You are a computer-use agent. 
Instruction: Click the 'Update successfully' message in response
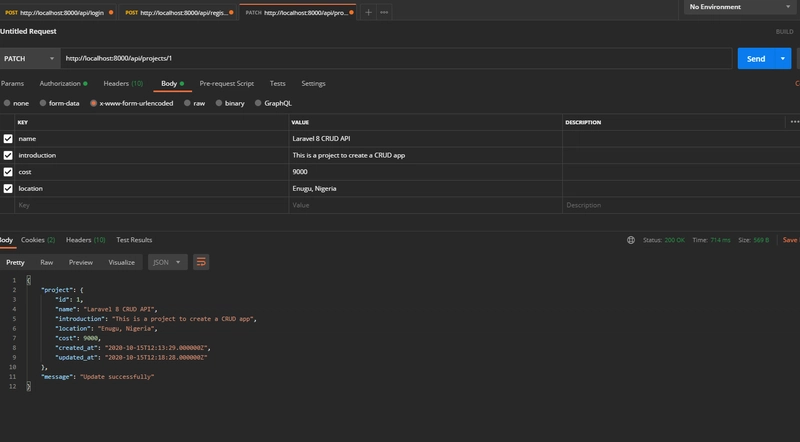[117, 377]
